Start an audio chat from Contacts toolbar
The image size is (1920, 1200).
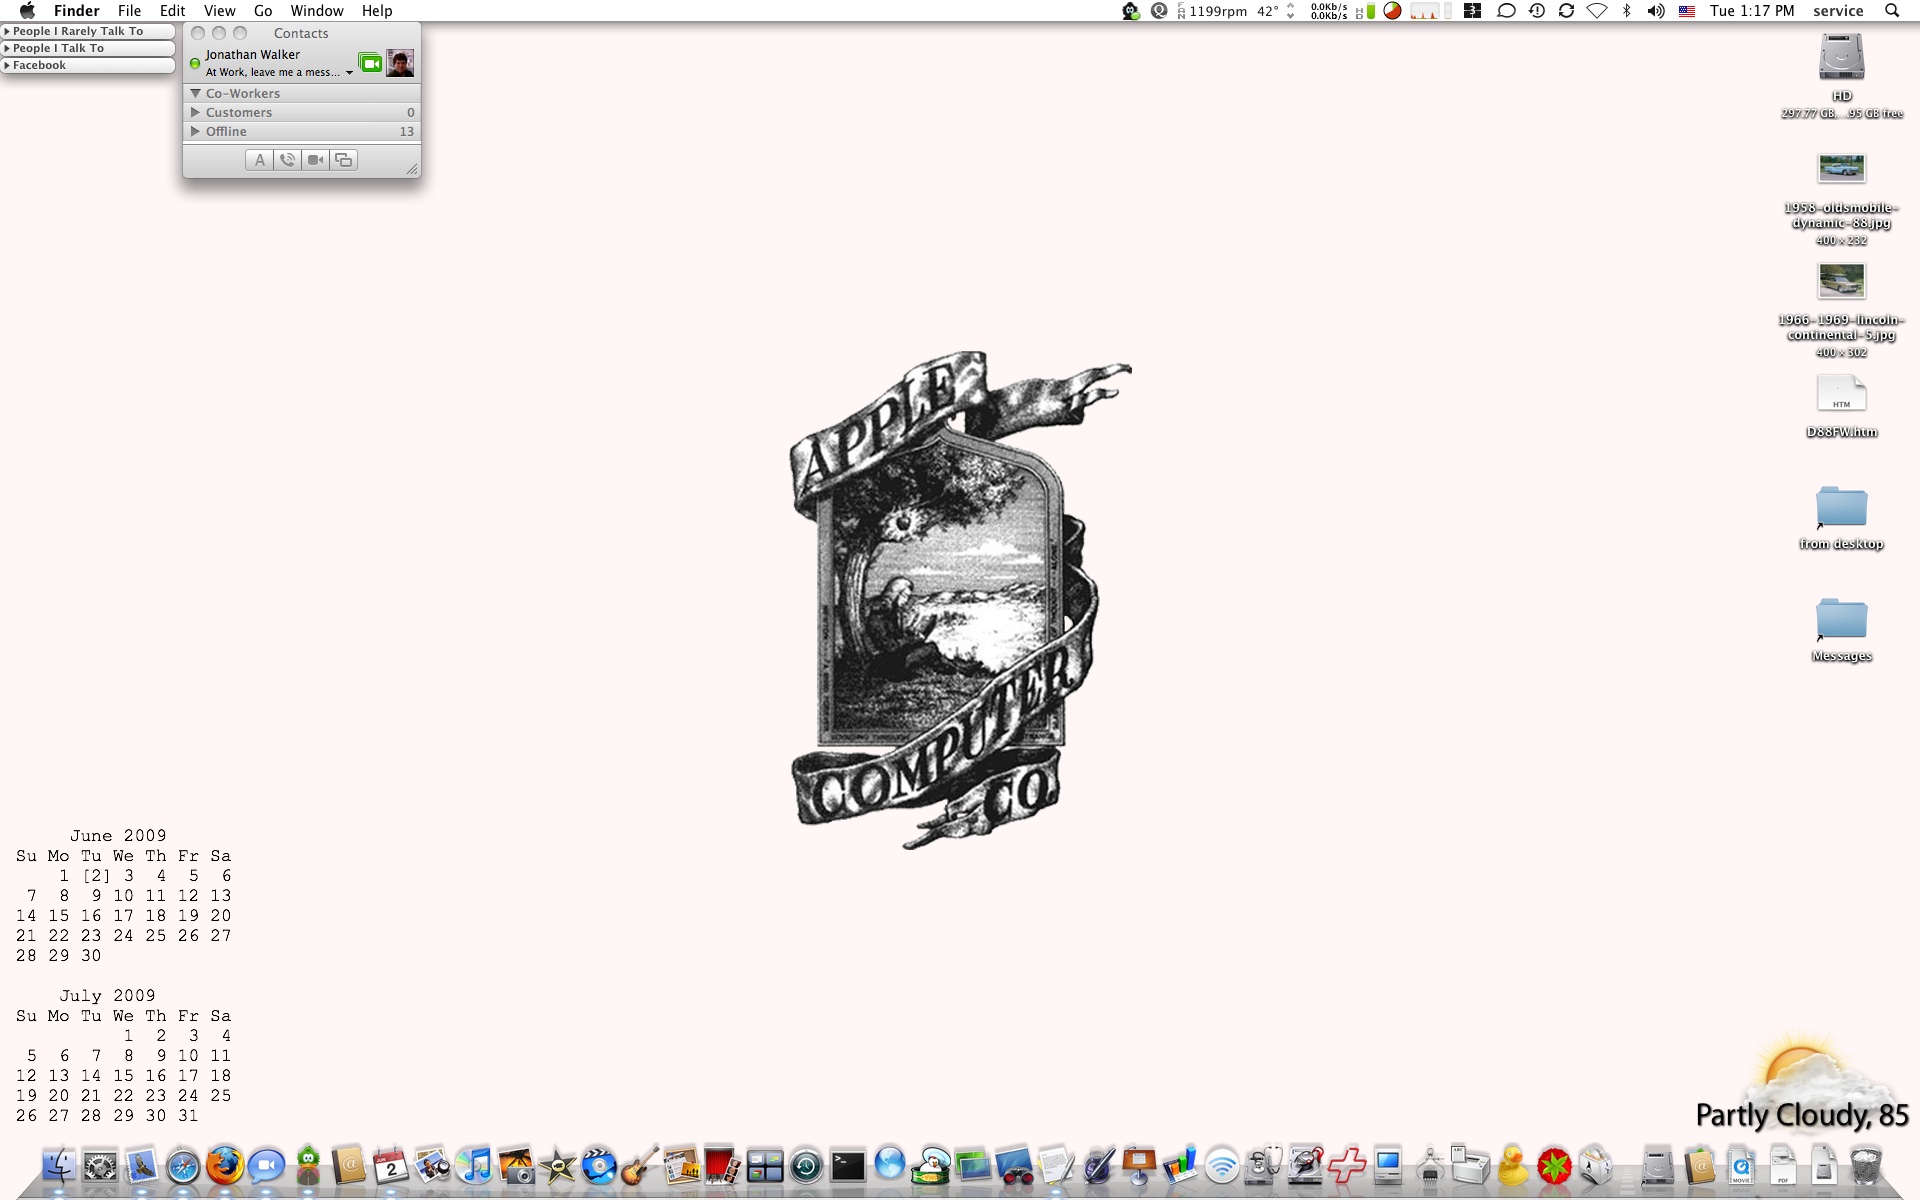pos(287,160)
